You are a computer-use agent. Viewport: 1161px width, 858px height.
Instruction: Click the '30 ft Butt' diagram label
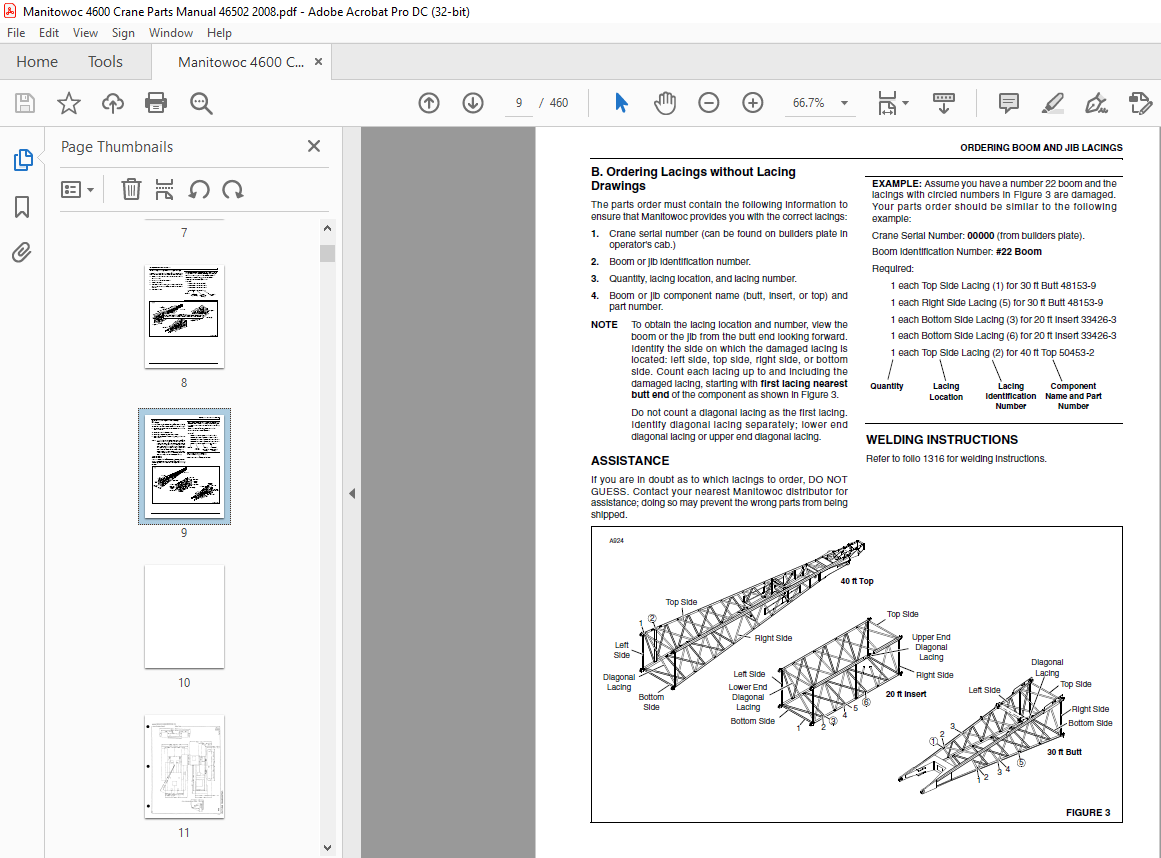(1064, 751)
